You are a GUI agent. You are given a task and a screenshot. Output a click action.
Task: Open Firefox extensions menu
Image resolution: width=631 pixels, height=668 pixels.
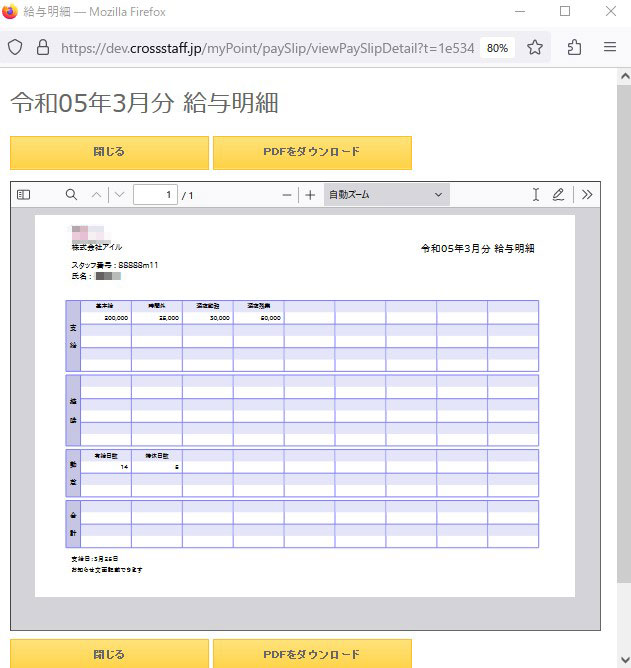click(574, 48)
